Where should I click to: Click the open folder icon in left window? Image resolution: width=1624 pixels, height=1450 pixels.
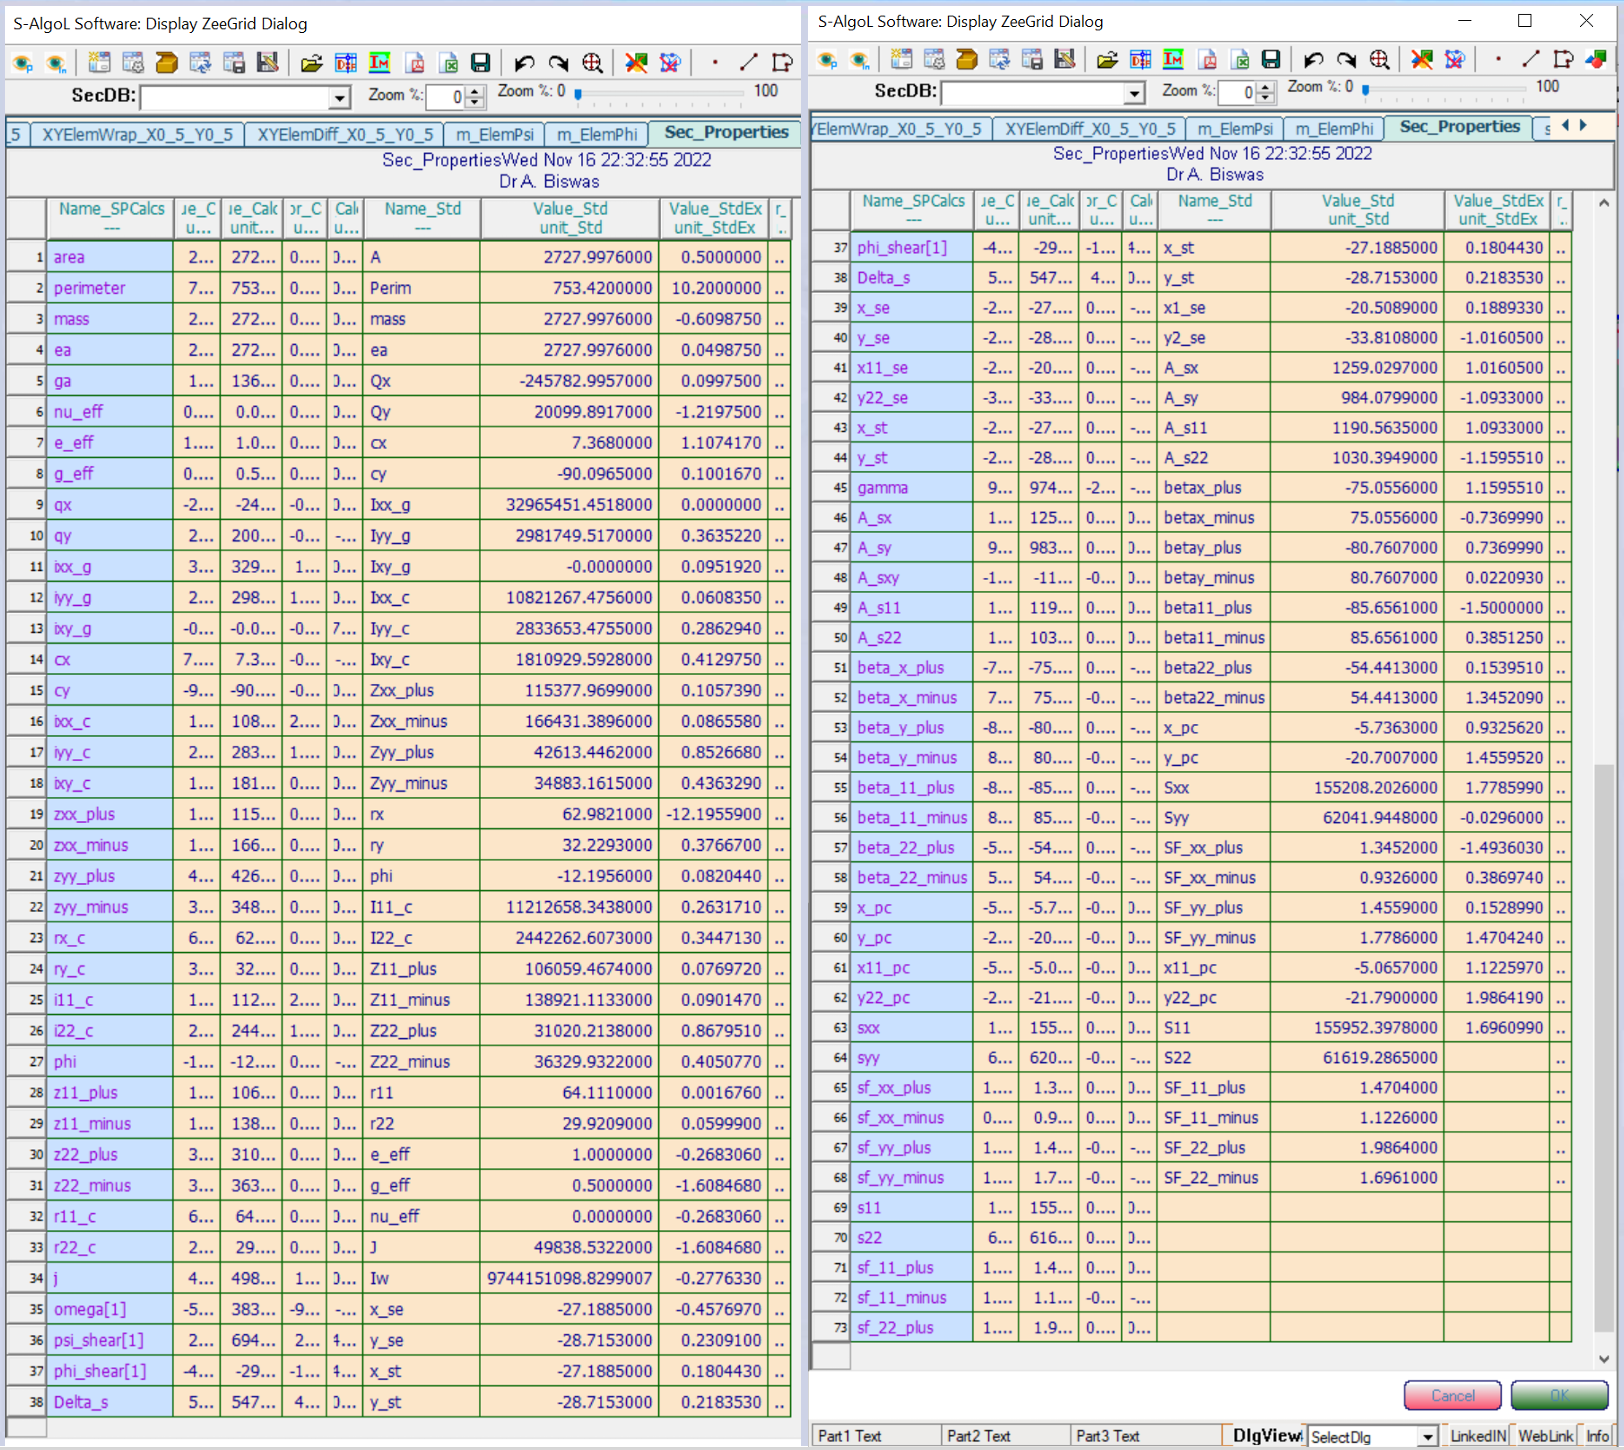pyautogui.click(x=311, y=63)
